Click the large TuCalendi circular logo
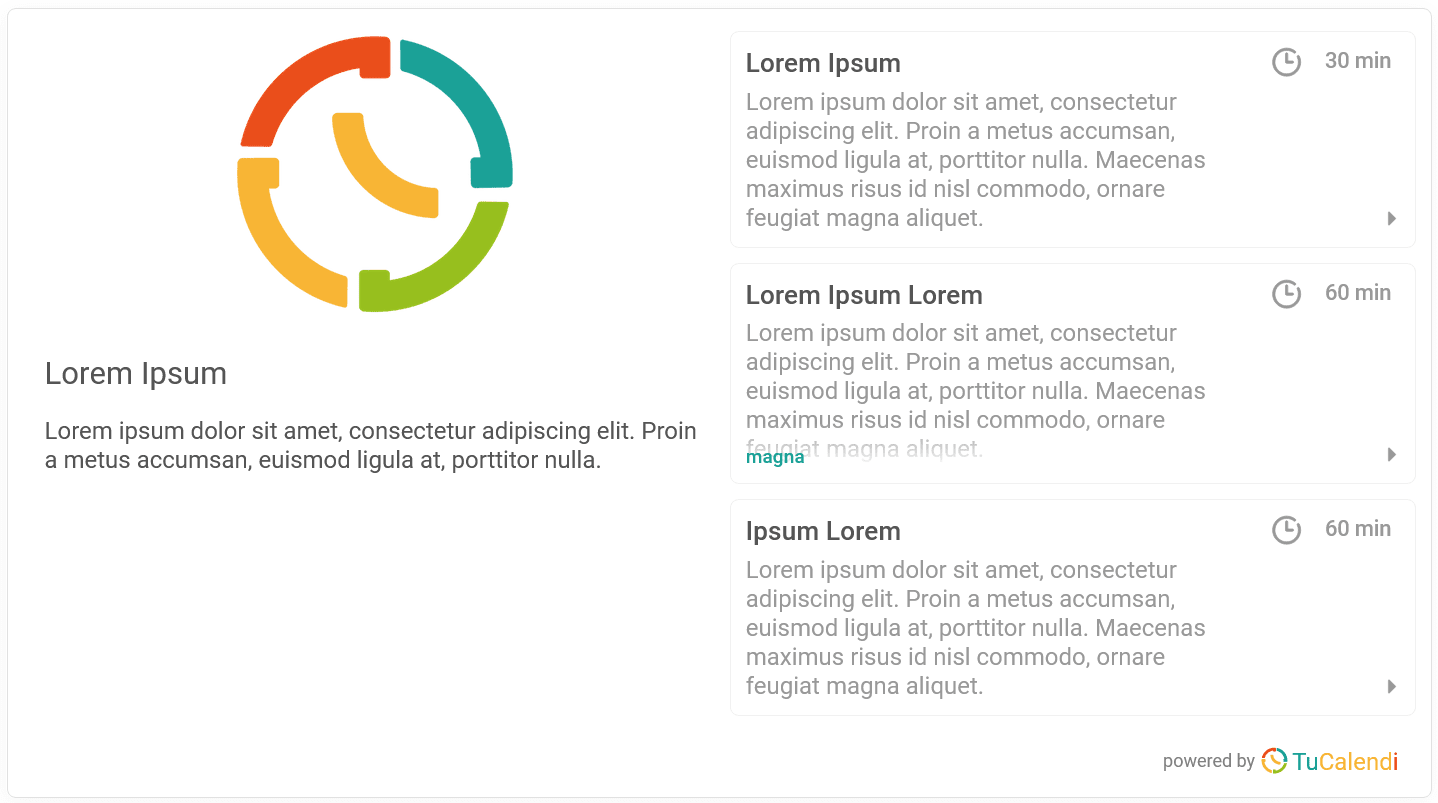 pos(375,174)
